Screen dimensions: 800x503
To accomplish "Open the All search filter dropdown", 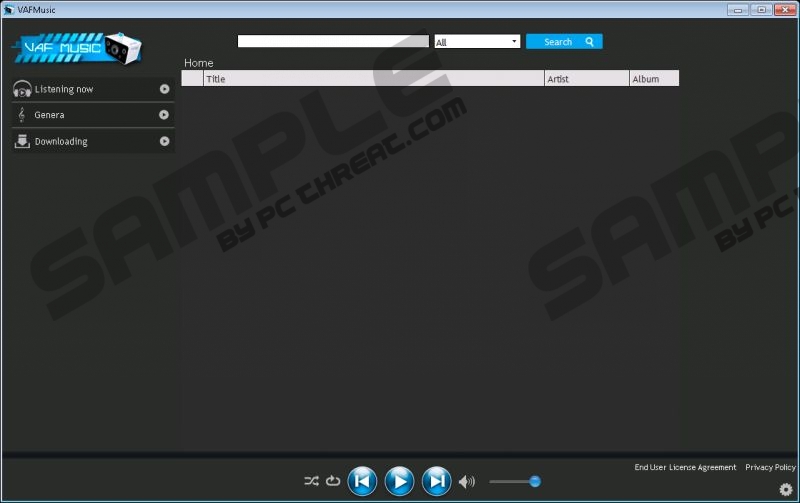I will point(477,42).
